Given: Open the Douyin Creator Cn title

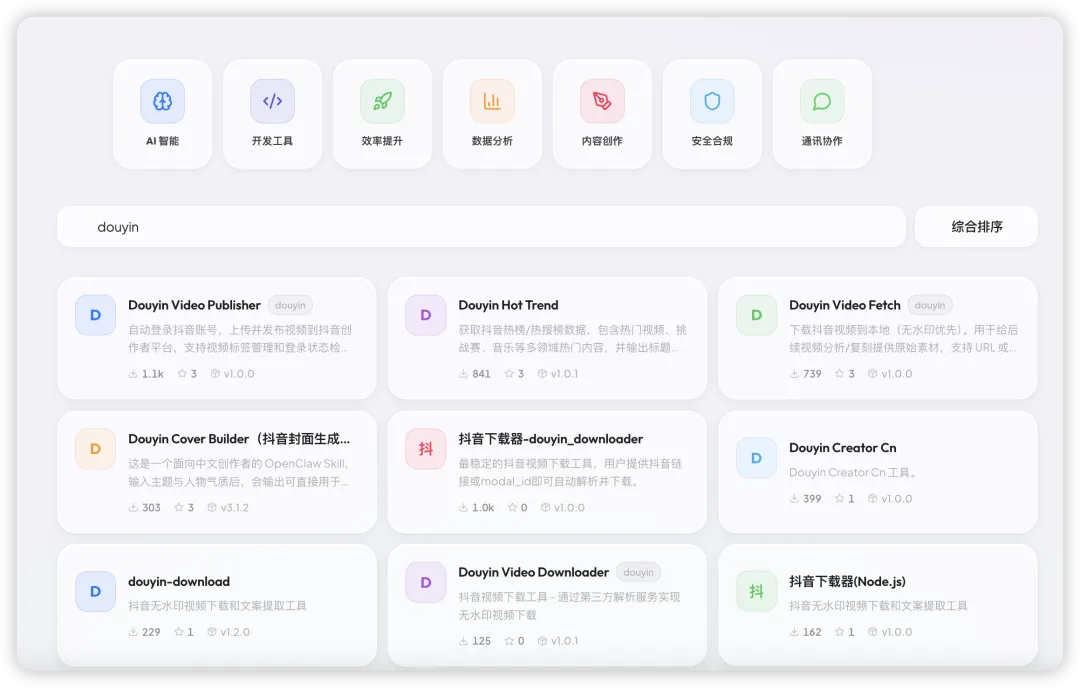Looking at the screenshot, I should point(843,448).
